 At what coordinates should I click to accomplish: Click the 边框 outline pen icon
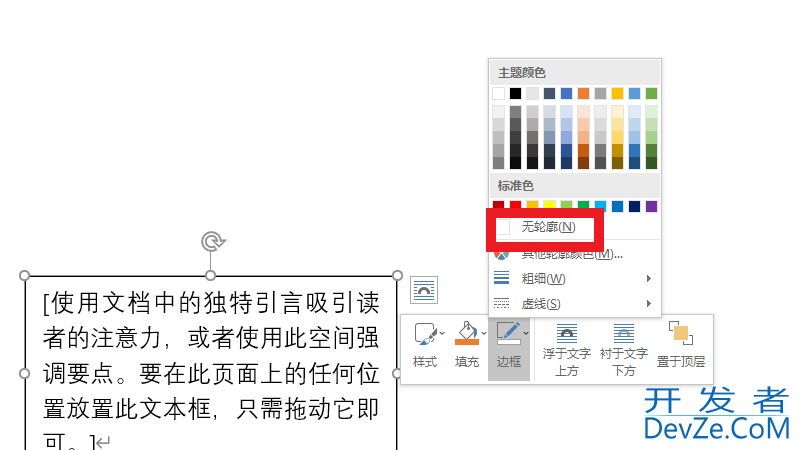click(509, 334)
